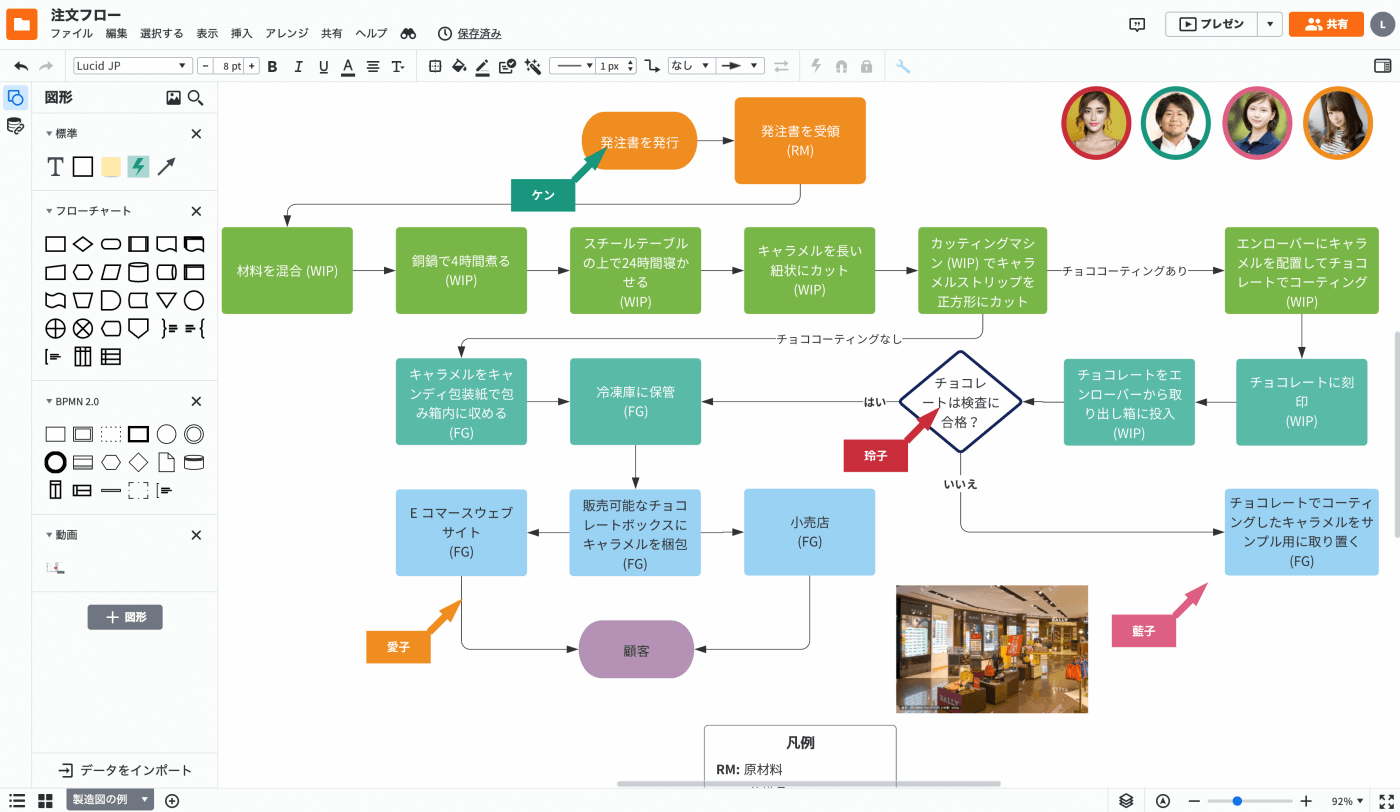Open the アレンジ menu
The width and height of the screenshot is (1400, 812).
coord(286,32)
